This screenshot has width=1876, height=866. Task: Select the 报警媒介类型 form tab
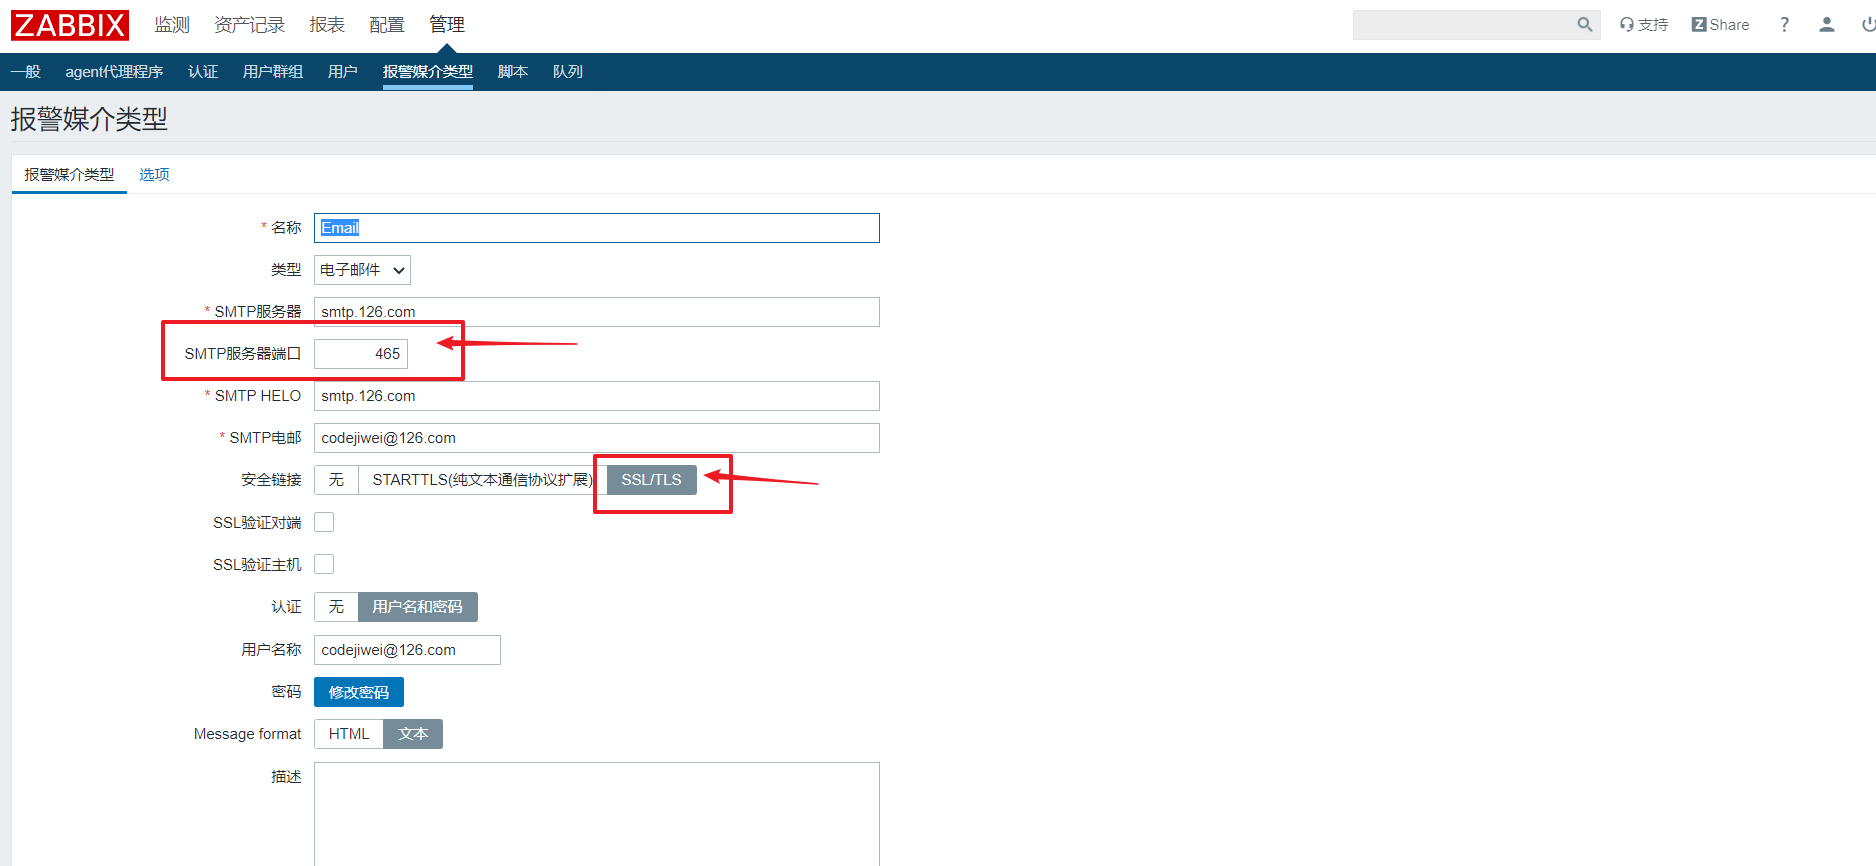pos(69,175)
